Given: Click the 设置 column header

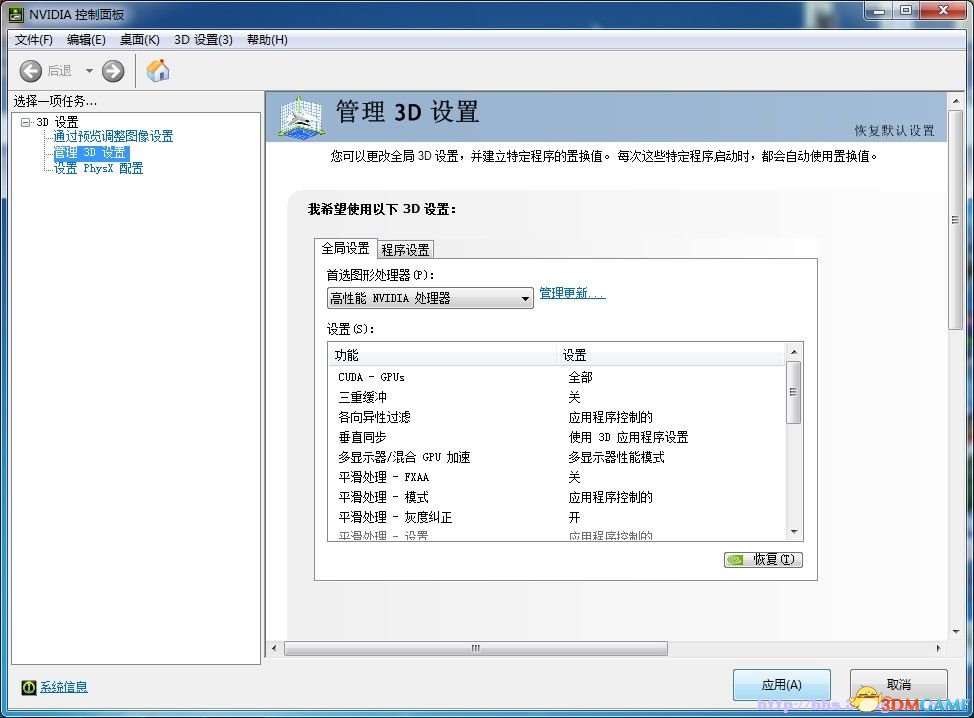Looking at the screenshot, I should pyautogui.click(x=671, y=355).
